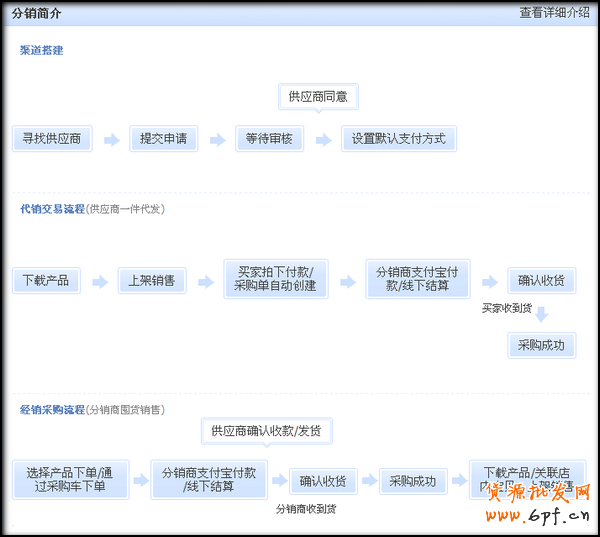Screen dimensions: 600x537
Task: Select the 上架销售 step
Action: click(x=151, y=281)
